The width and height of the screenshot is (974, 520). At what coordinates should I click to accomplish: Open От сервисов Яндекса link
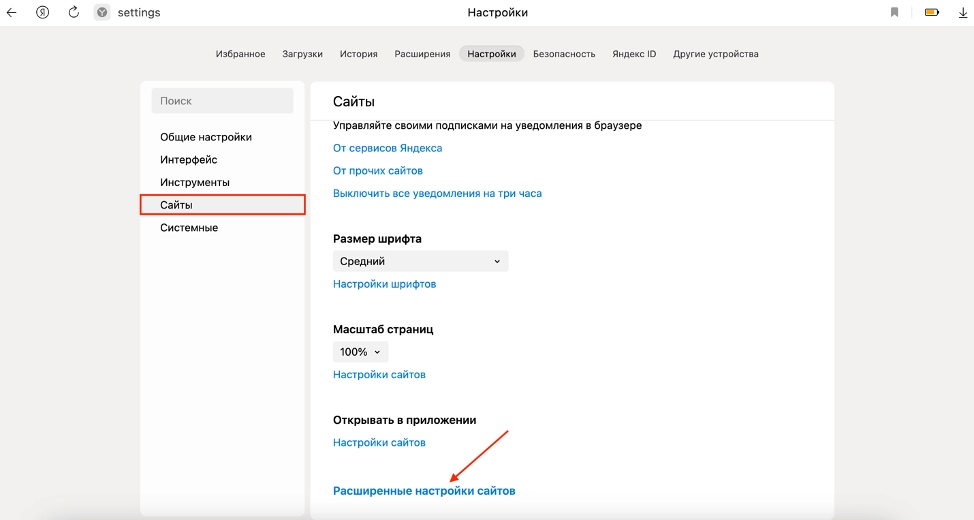388,148
